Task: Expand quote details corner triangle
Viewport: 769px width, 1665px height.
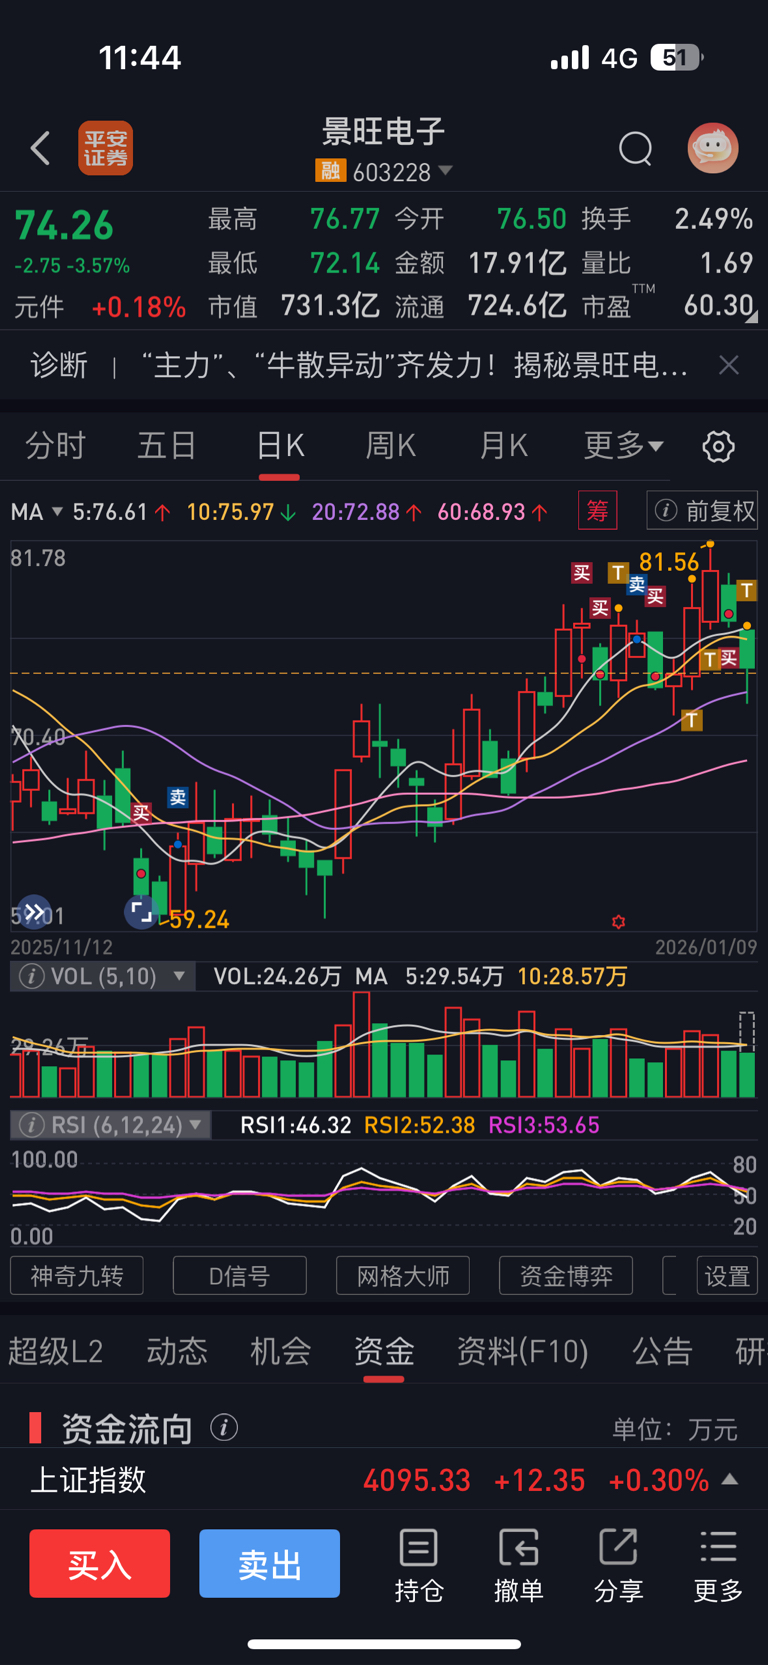Action: [750, 317]
